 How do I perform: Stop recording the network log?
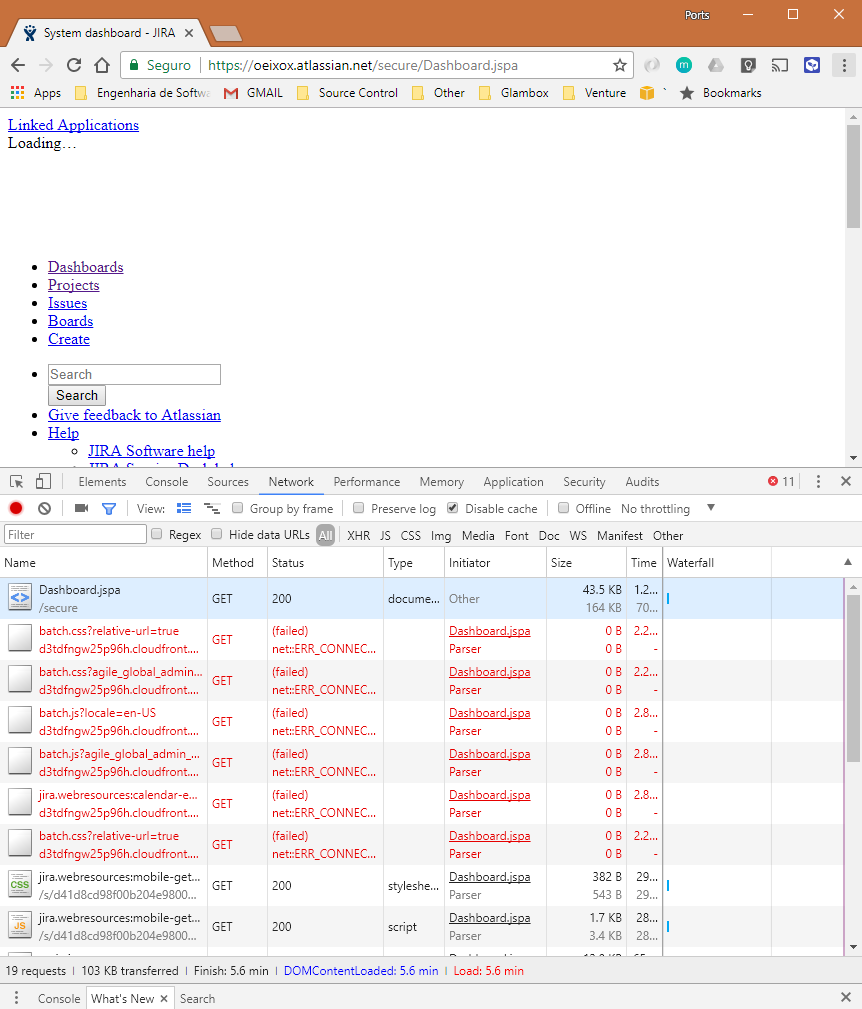tap(16, 508)
